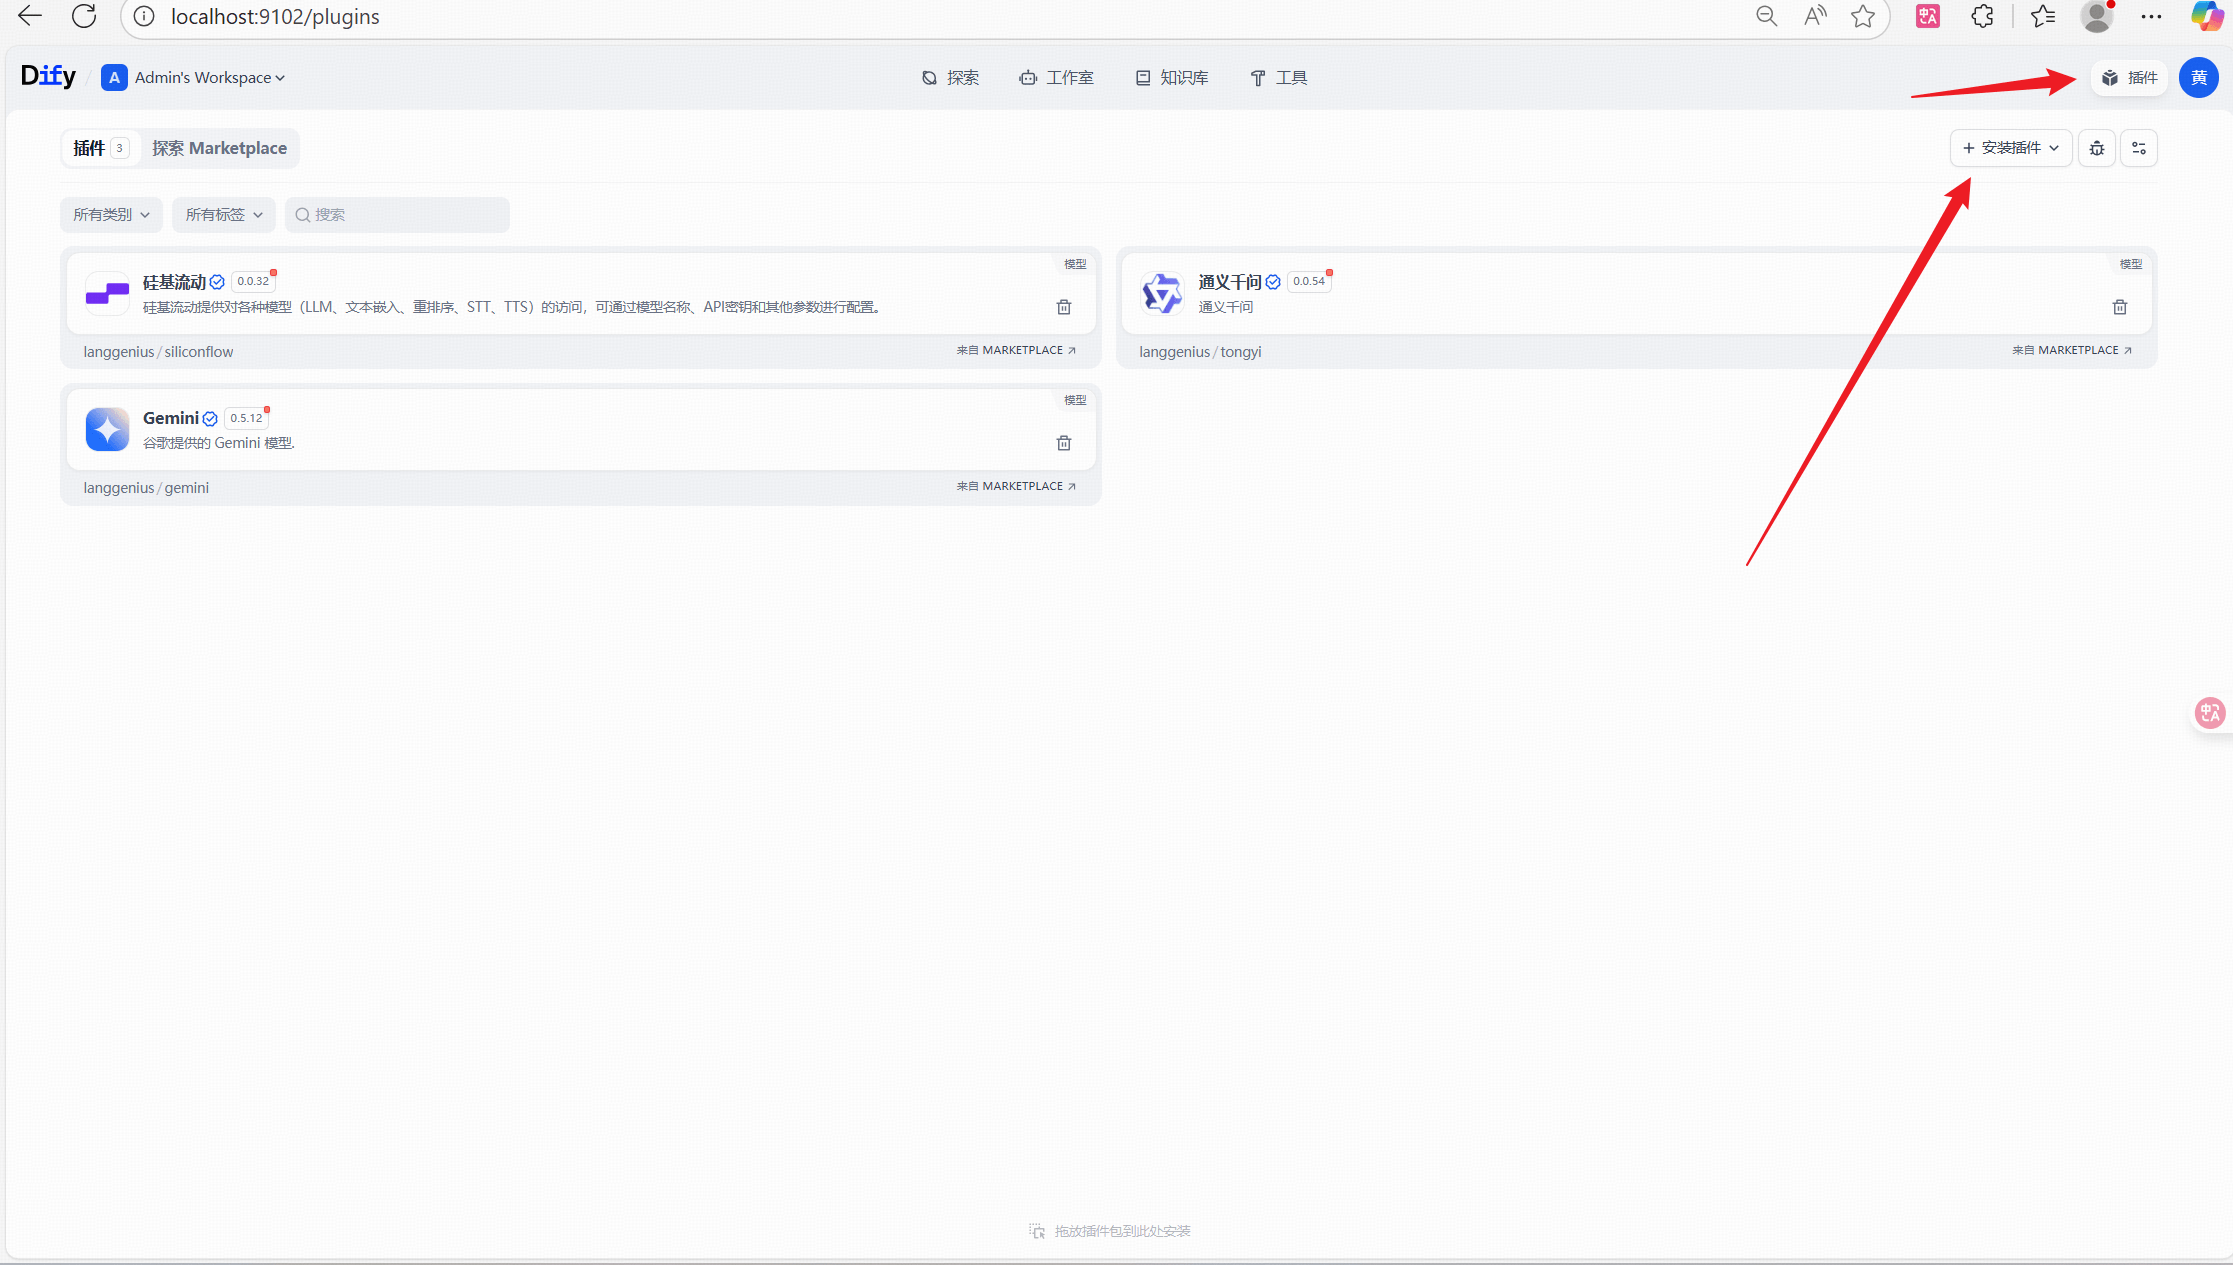Open the 黄 user avatar menu

(2198, 78)
